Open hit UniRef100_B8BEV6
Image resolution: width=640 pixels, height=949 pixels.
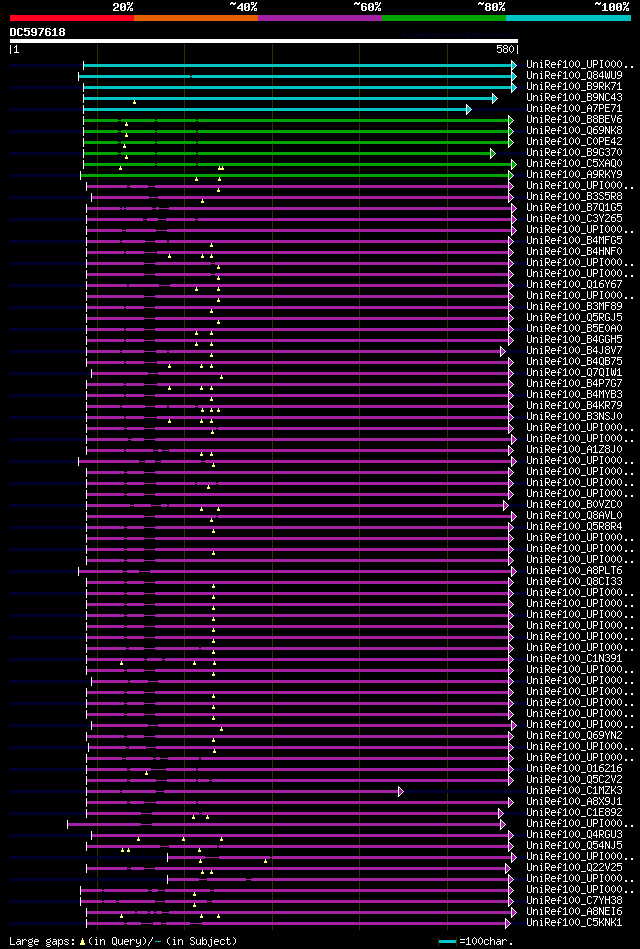(574, 119)
